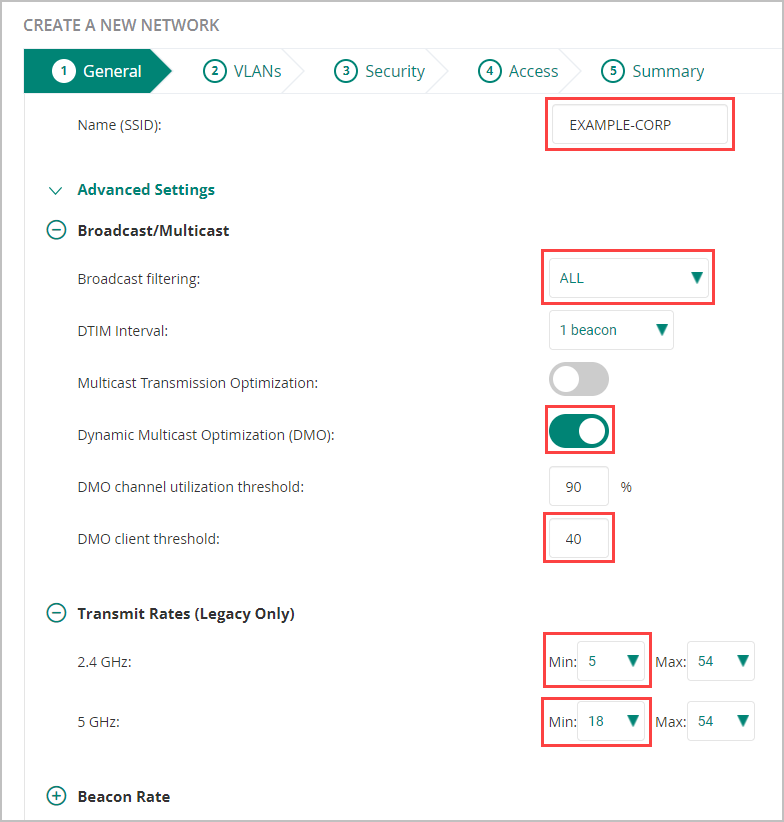Viewport: 784px width, 822px height.
Task: Click the Name (SSID) label
Action: click(x=119, y=125)
